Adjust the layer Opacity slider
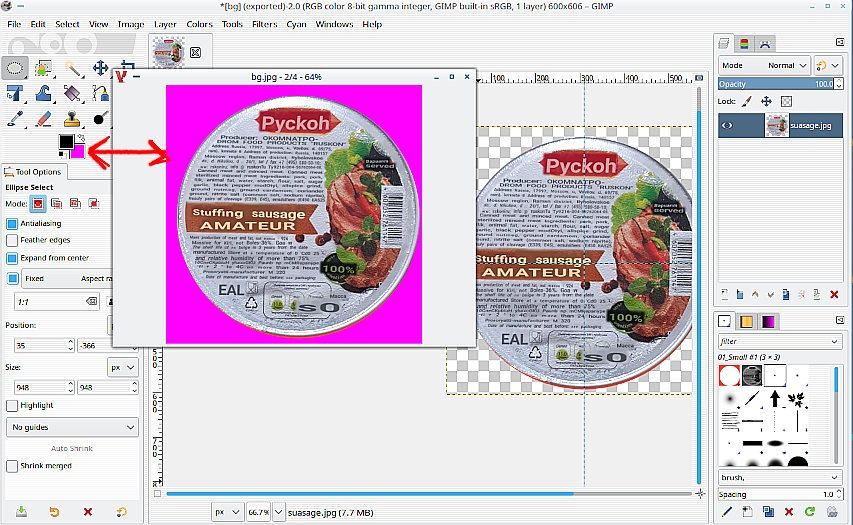 [776, 84]
